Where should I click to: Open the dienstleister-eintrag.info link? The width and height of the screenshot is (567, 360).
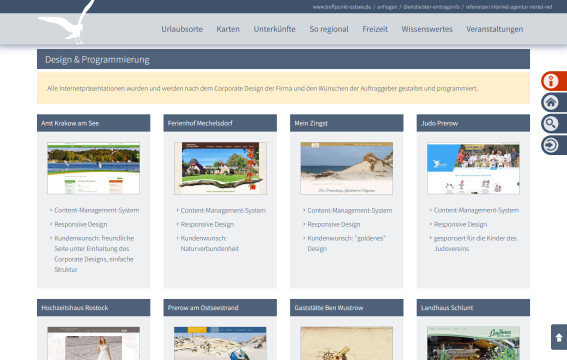(x=431, y=7)
